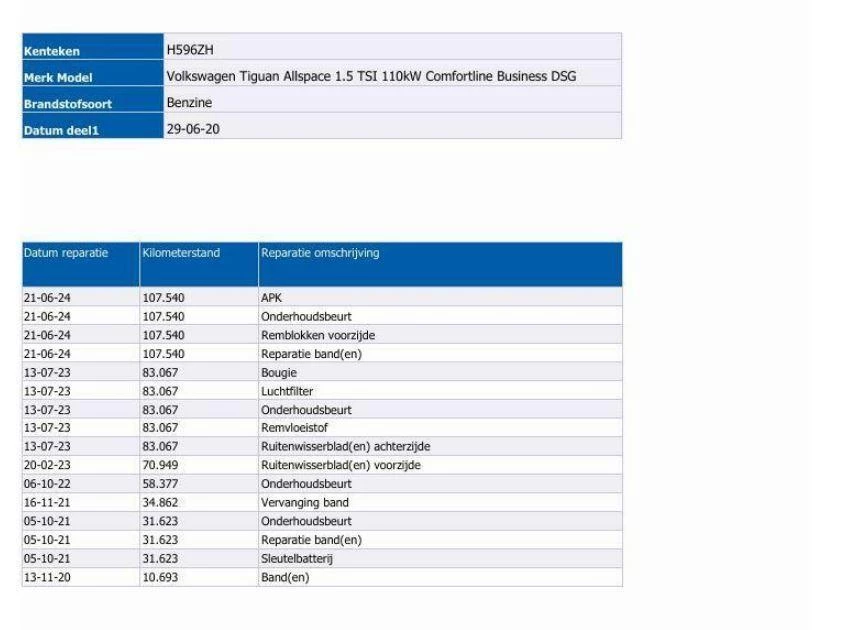Select the 'Remvloeistof' repair description
841x630 pixels.
294,428
